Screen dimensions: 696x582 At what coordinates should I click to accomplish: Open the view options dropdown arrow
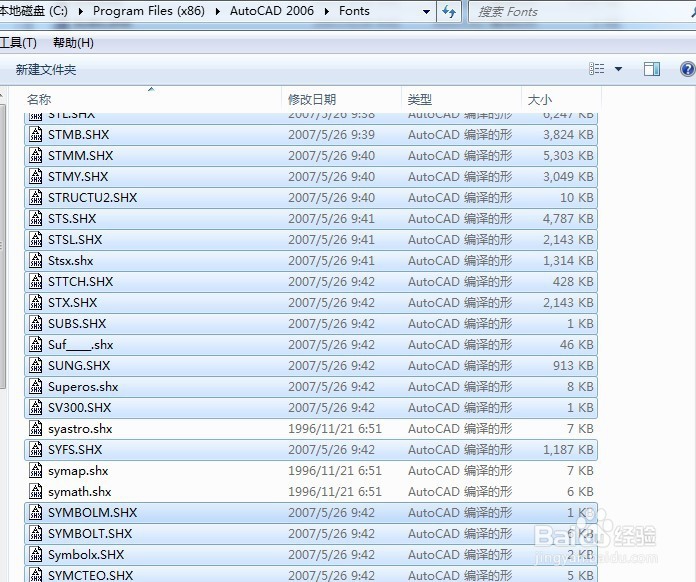click(x=618, y=69)
